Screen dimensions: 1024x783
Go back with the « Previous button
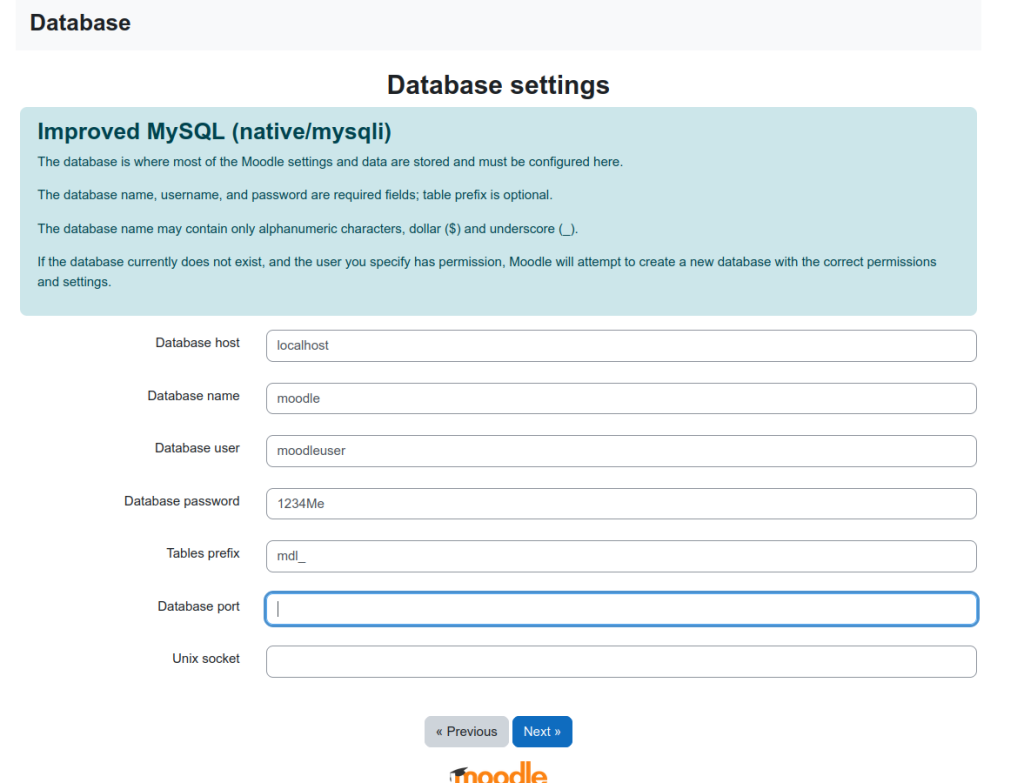point(466,732)
